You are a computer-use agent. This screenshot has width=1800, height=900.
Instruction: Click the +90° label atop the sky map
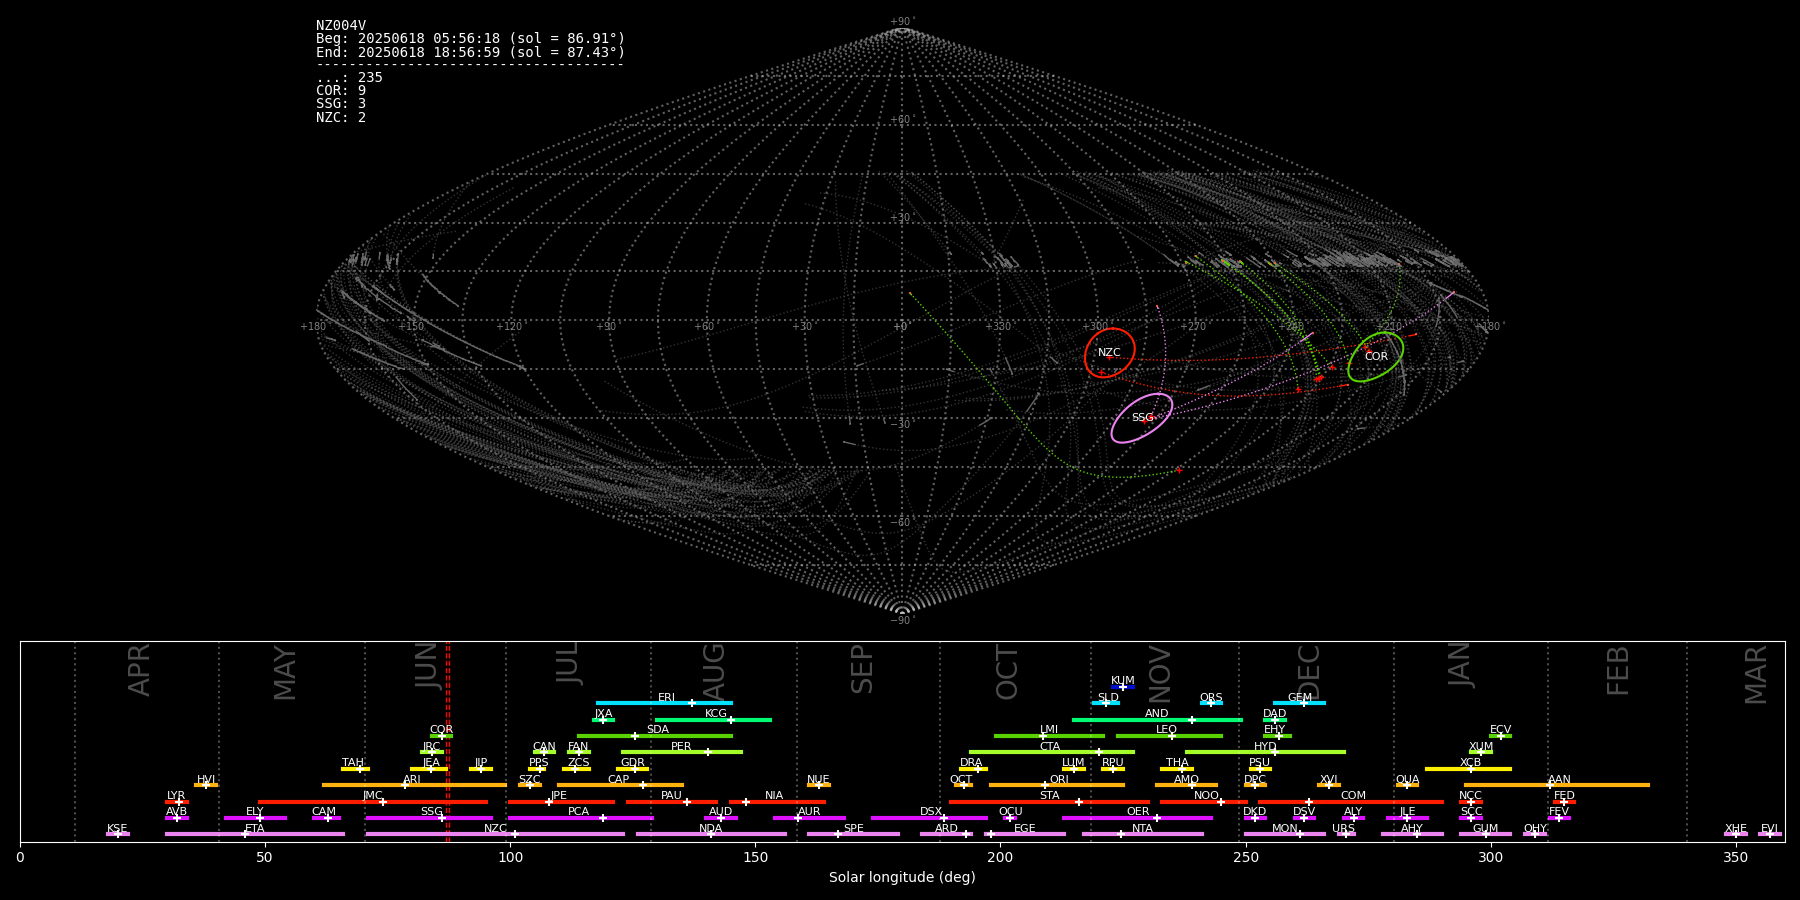point(902,22)
